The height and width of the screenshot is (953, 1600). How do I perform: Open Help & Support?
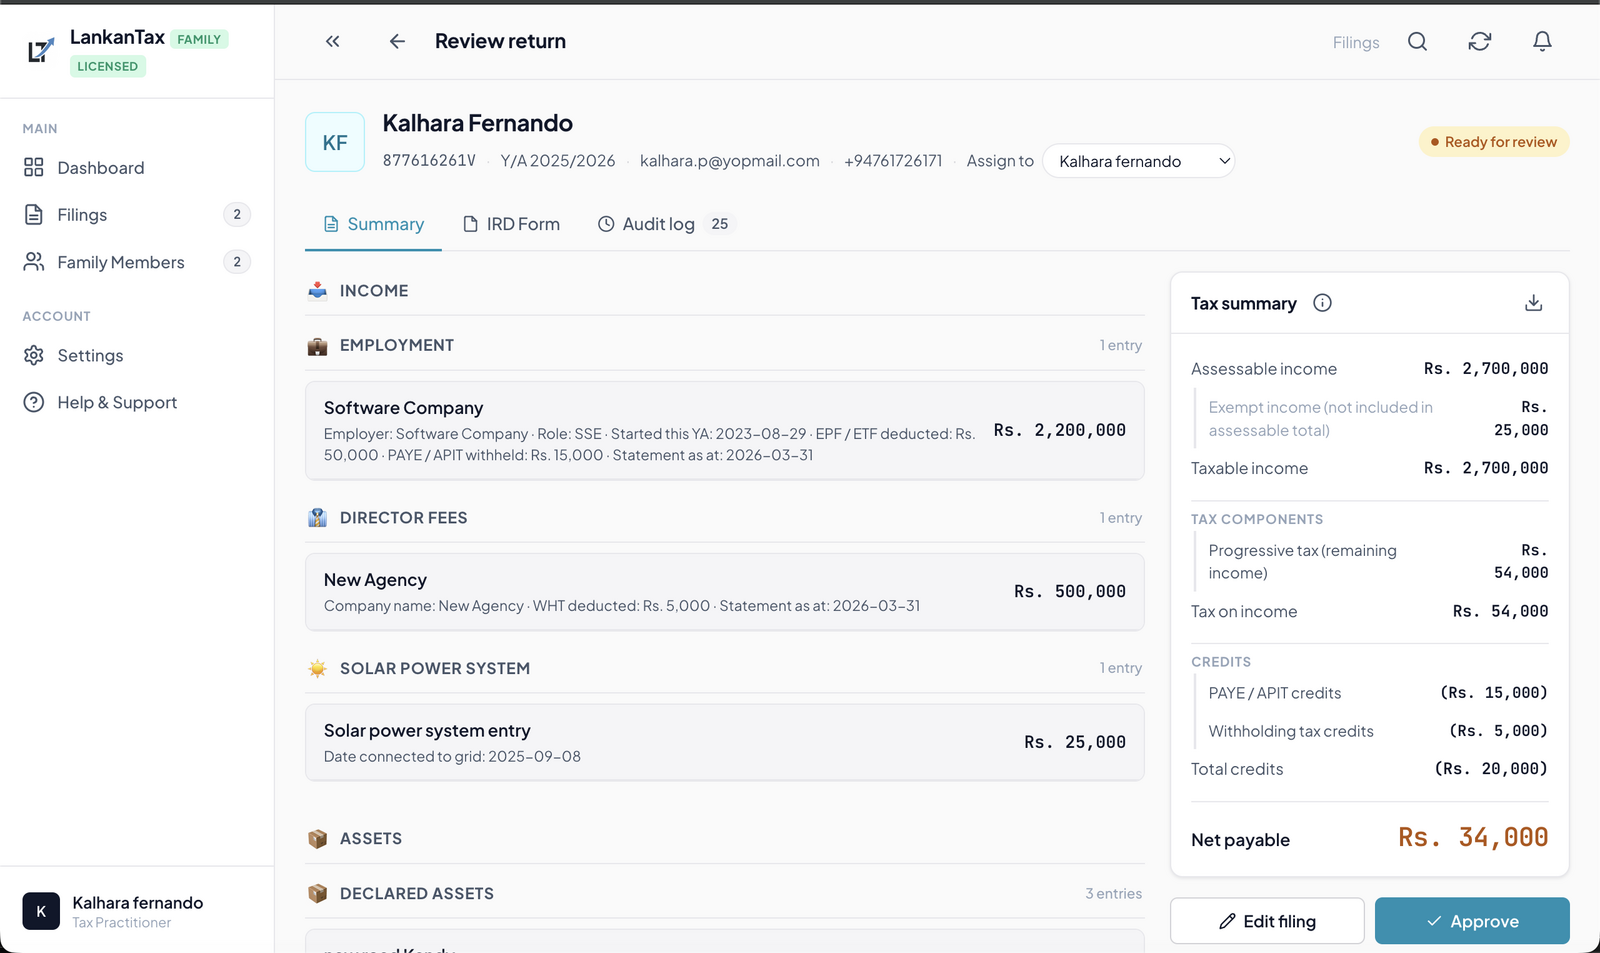137,402
